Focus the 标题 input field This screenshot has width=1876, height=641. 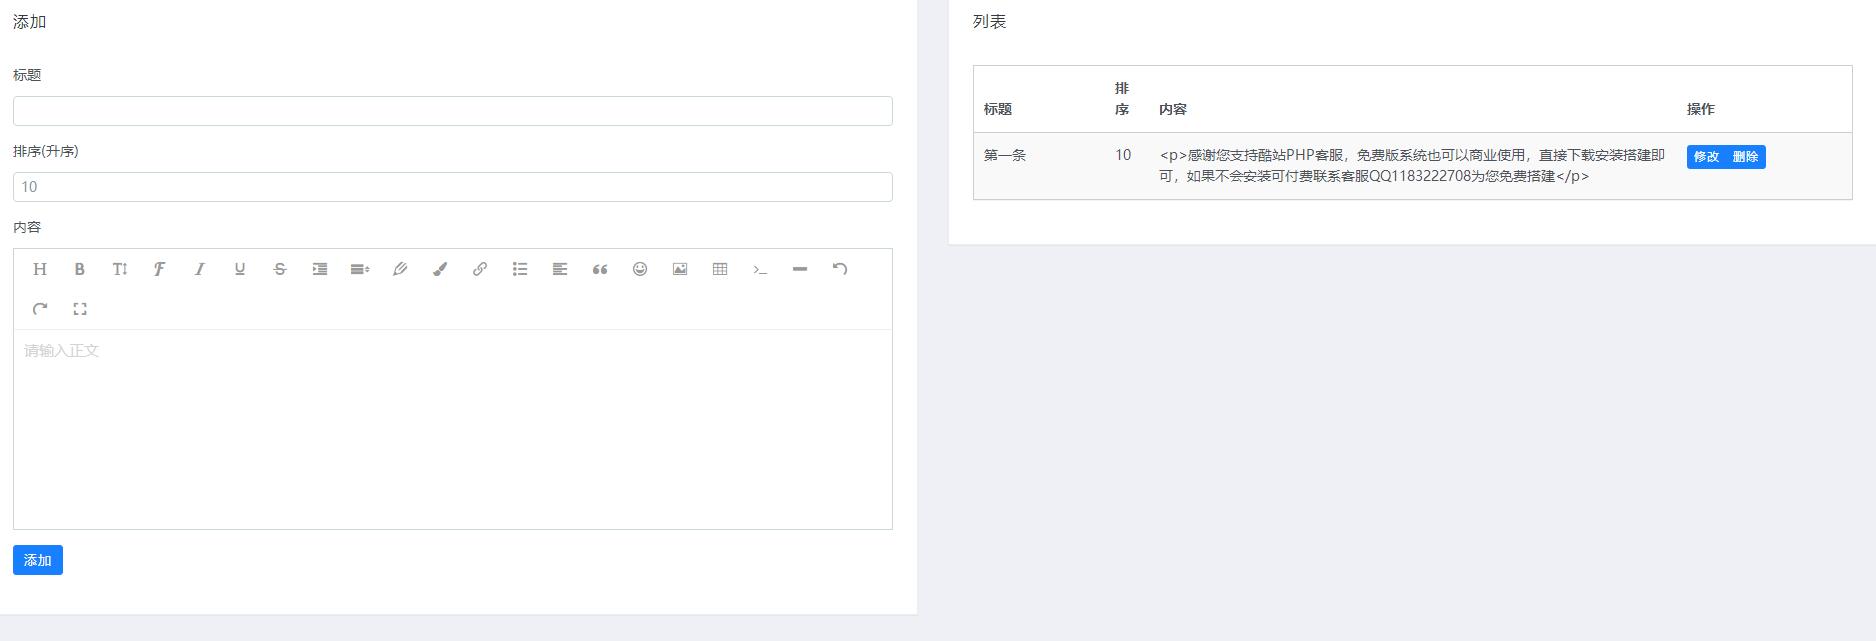452,111
